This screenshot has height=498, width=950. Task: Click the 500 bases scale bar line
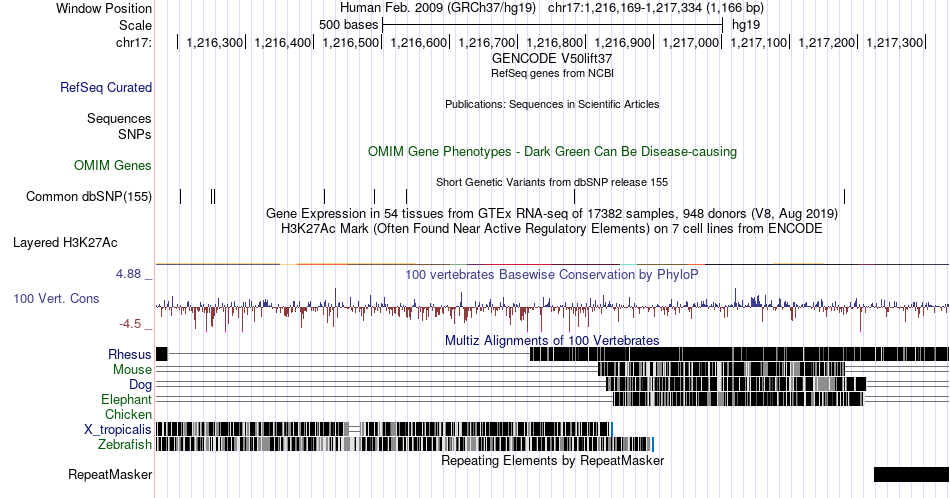pyautogui.click(x=553, y=25)
